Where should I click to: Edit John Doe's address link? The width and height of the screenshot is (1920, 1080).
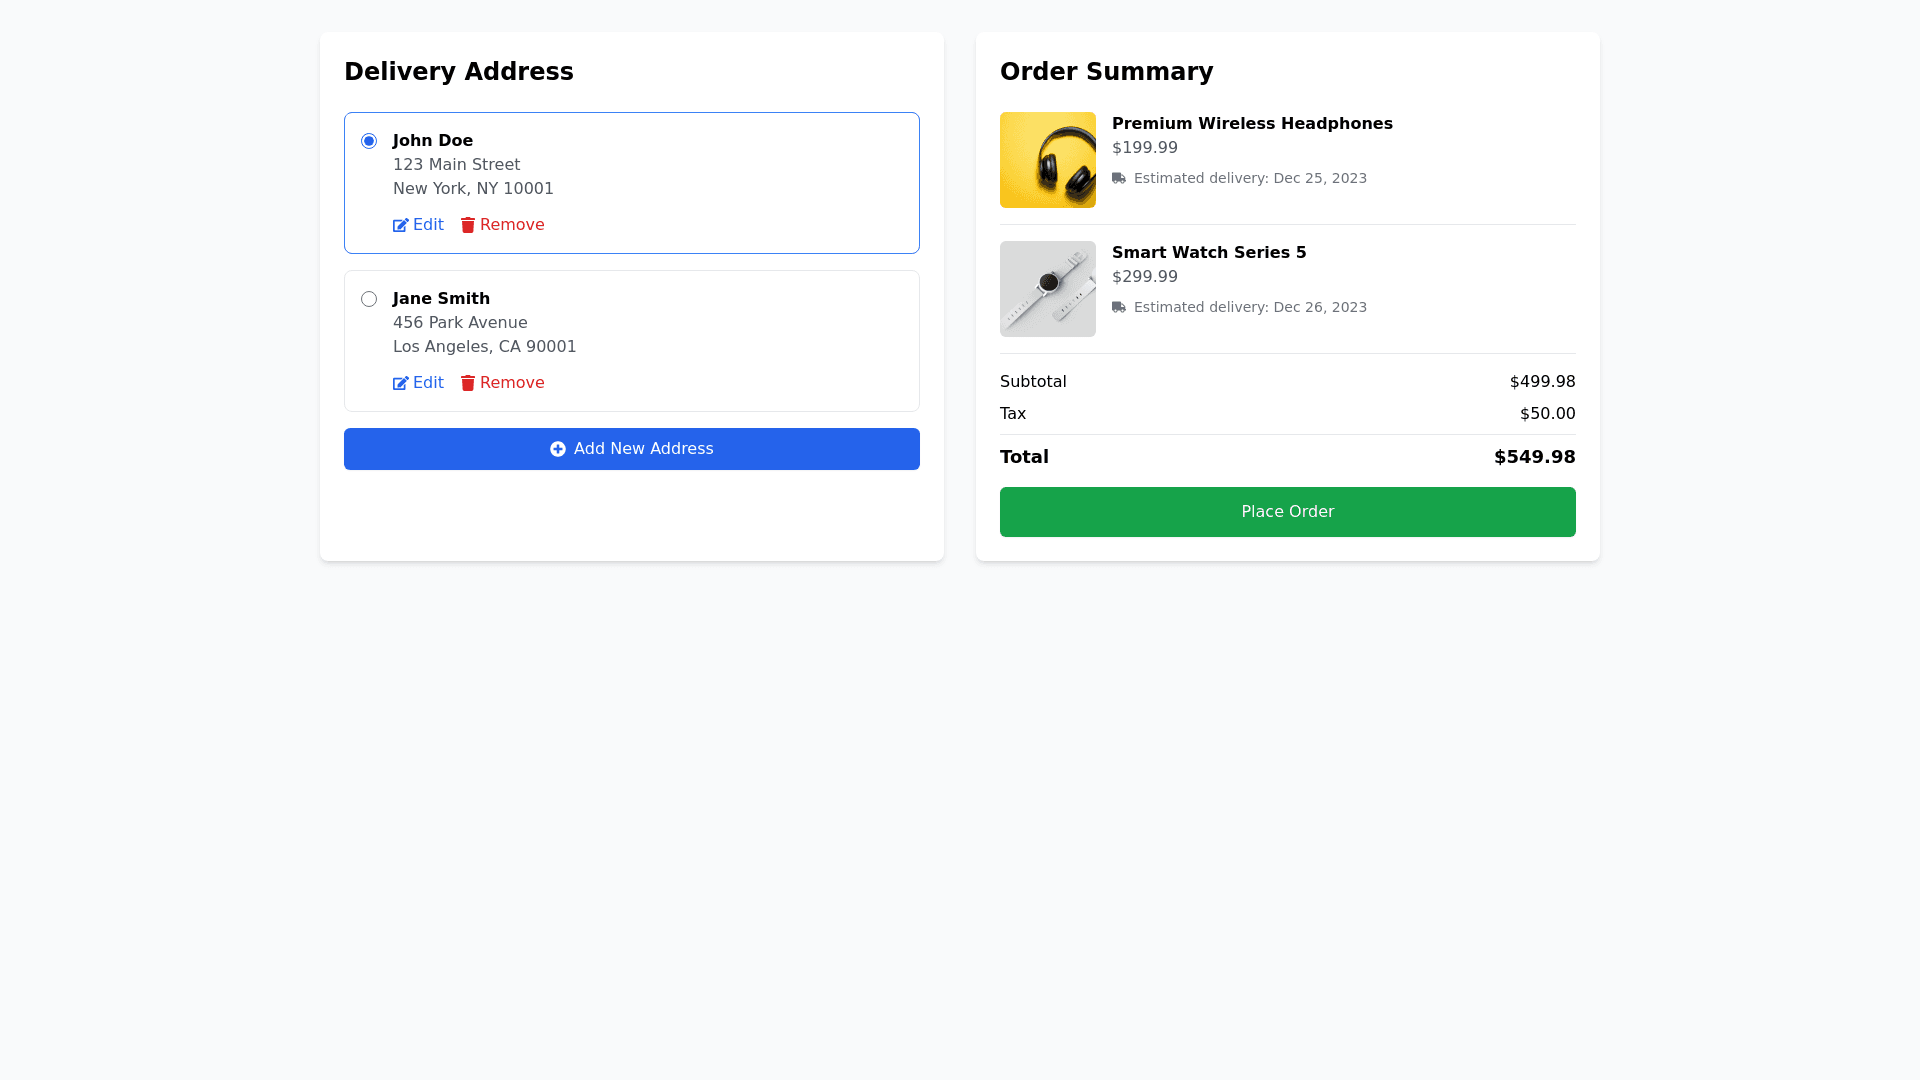pos(428,225)
